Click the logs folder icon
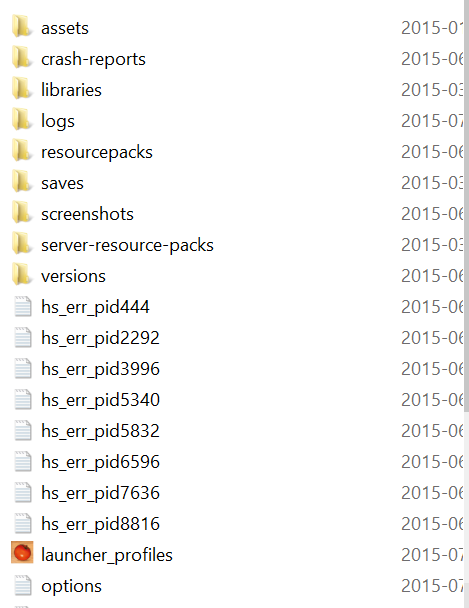 (x=22, y=119)
